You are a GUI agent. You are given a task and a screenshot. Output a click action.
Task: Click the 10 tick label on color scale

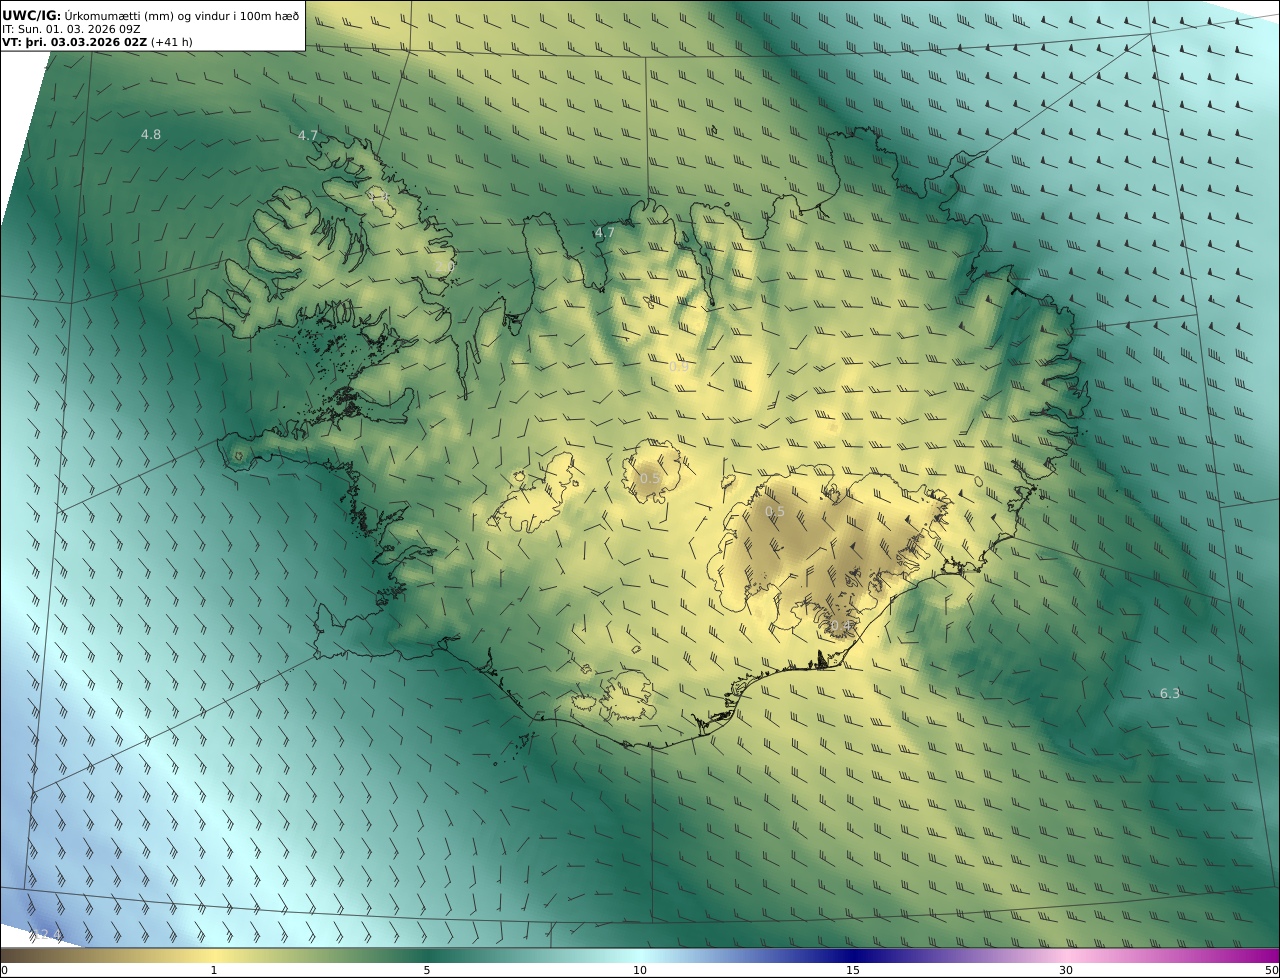(x=640, y=970)
